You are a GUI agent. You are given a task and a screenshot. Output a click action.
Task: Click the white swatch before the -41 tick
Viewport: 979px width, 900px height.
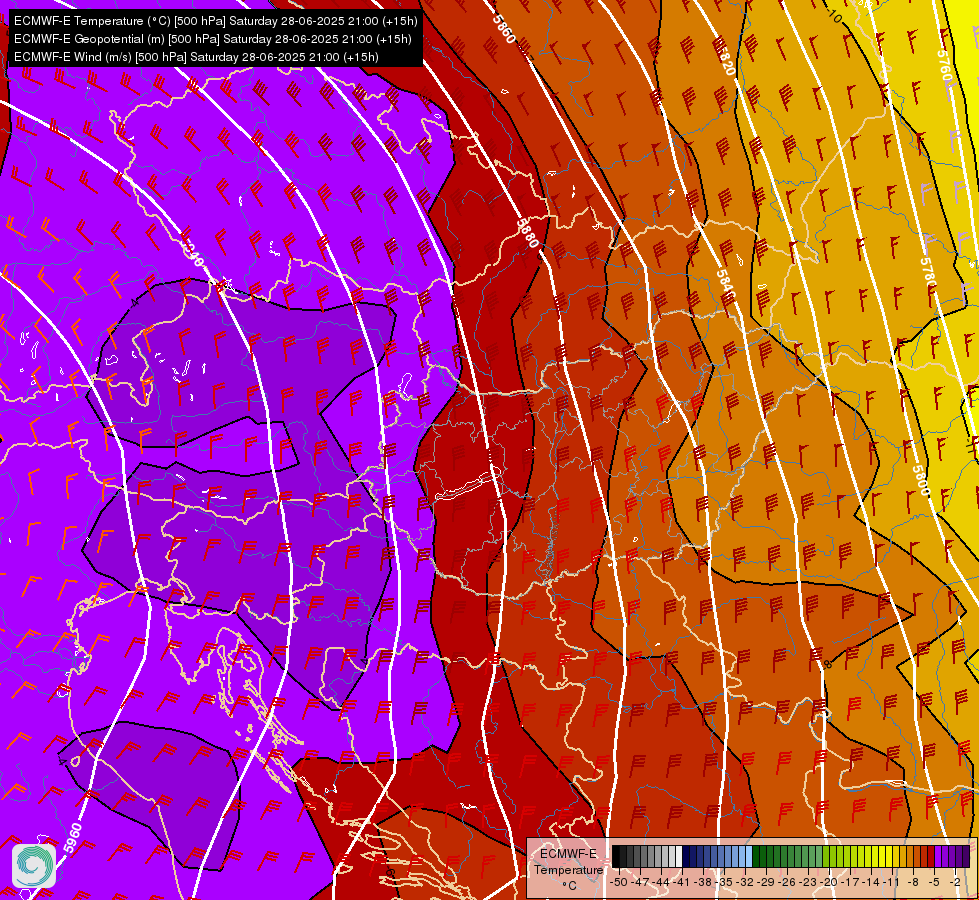tap(679, 856)
